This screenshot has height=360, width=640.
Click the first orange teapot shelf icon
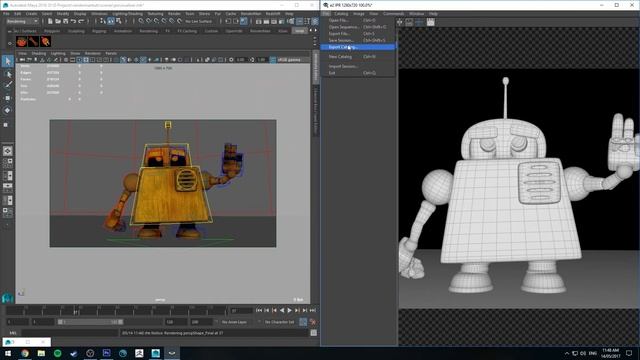tap(21, 41)
